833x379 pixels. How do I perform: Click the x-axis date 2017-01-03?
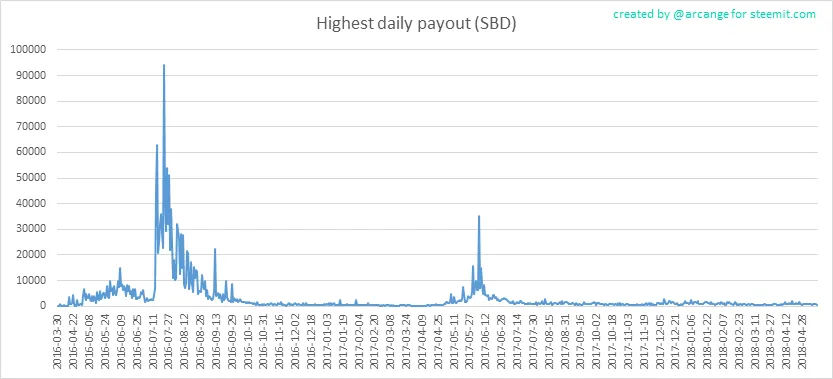pyautogui.click(x=326, y=341)
